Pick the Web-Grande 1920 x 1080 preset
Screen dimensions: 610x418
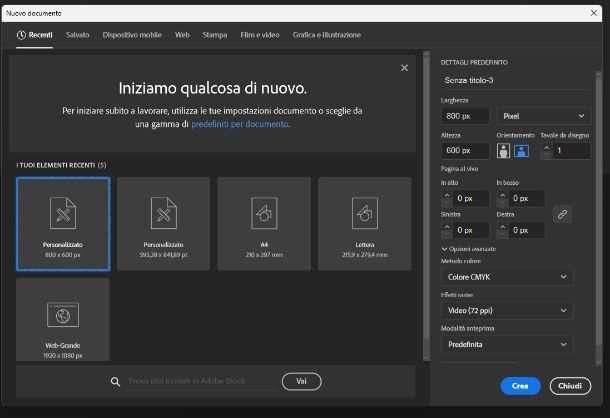[63, 320]
